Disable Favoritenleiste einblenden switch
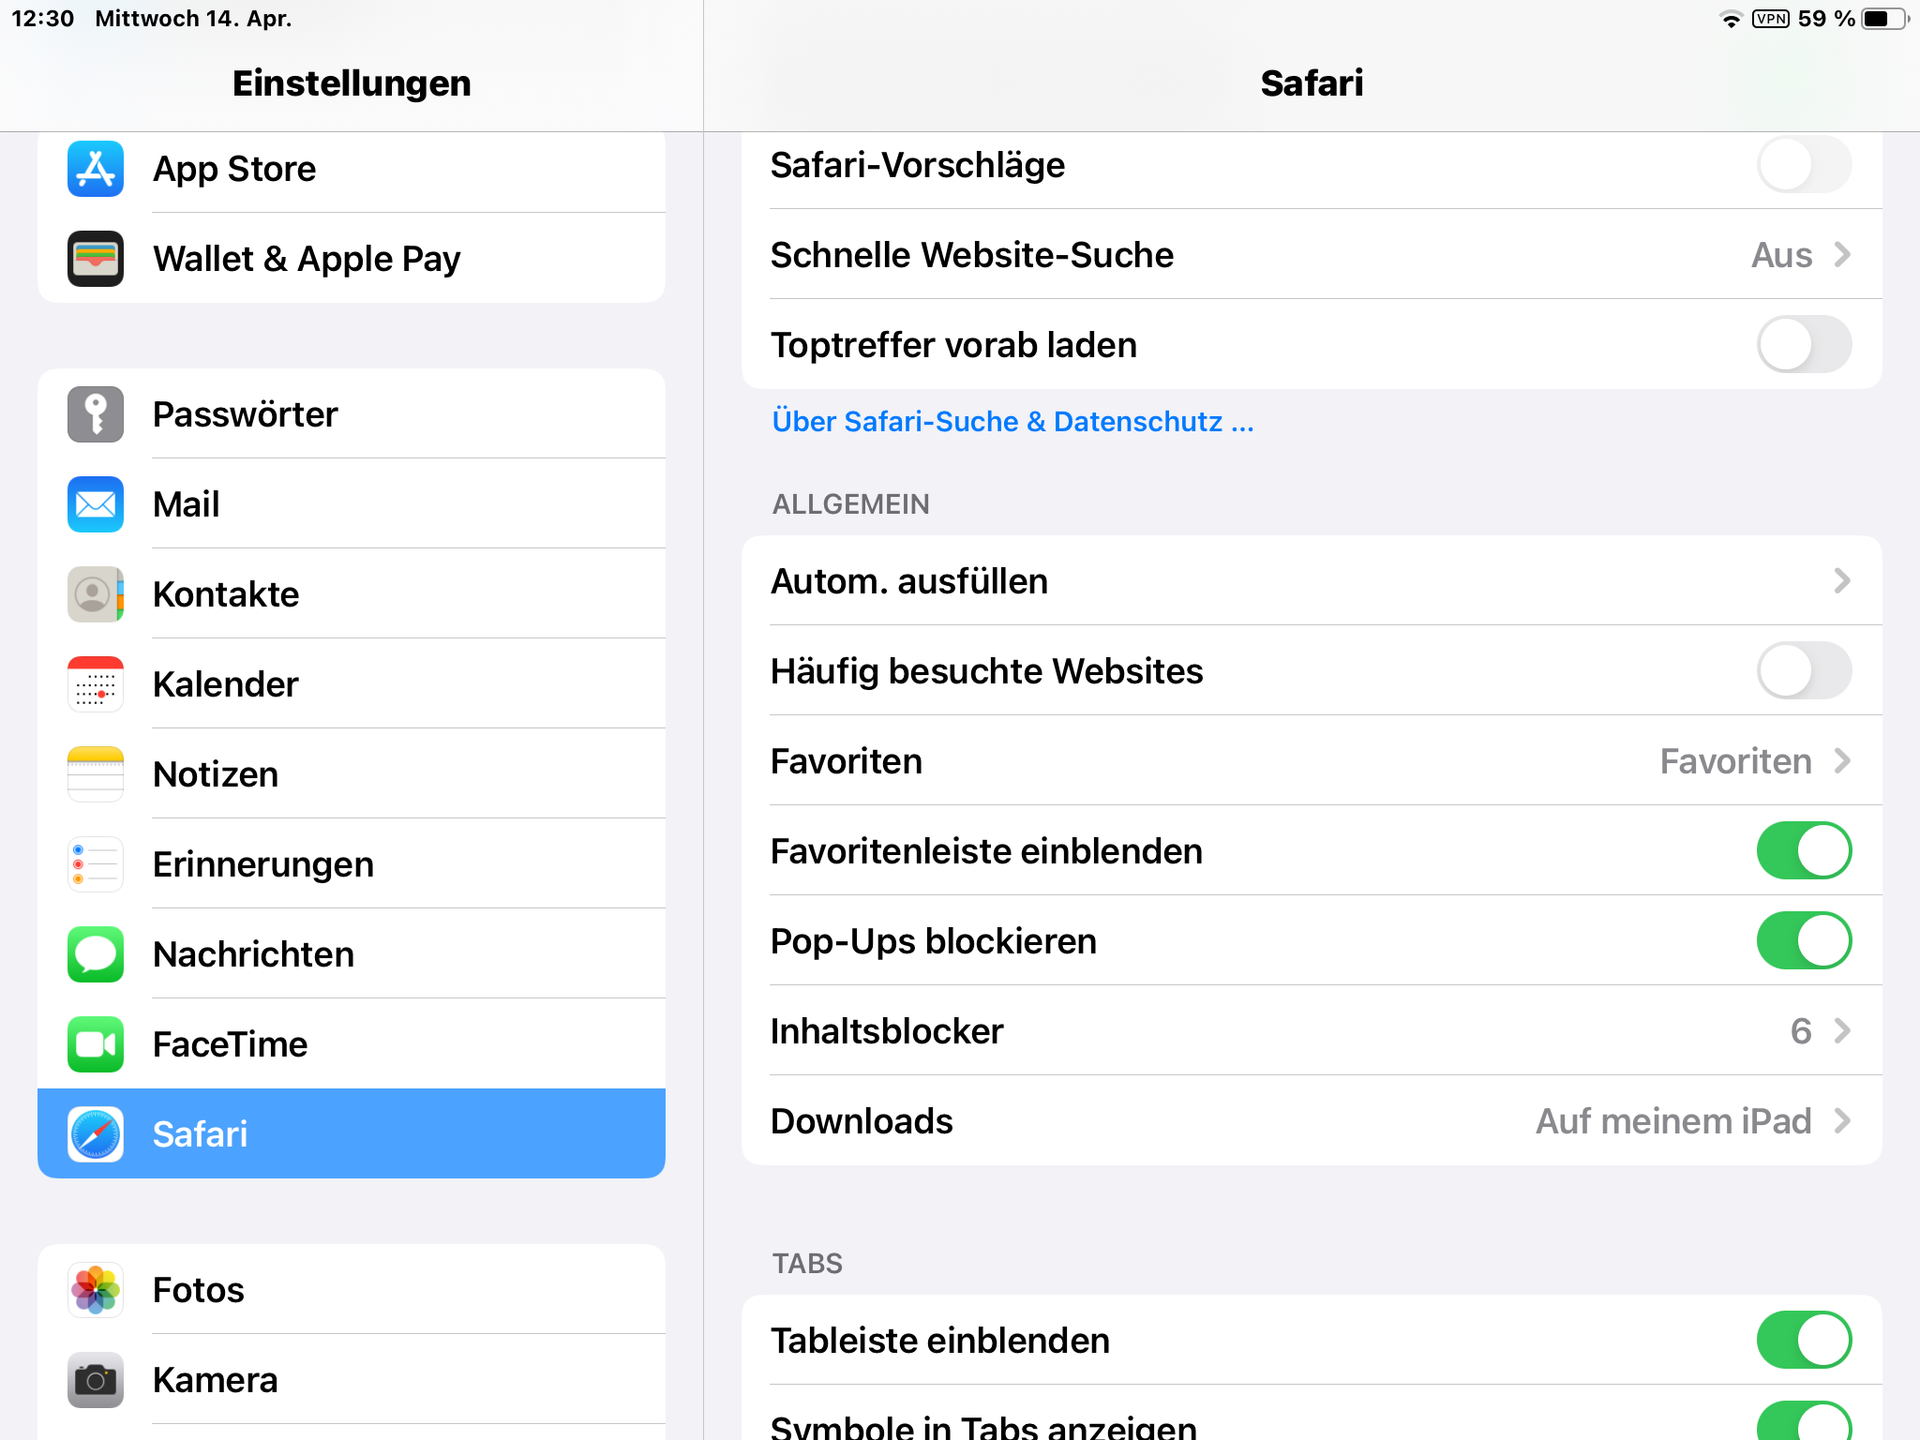This screenshot has width=1920, height=1440. tap(1804, 851)
